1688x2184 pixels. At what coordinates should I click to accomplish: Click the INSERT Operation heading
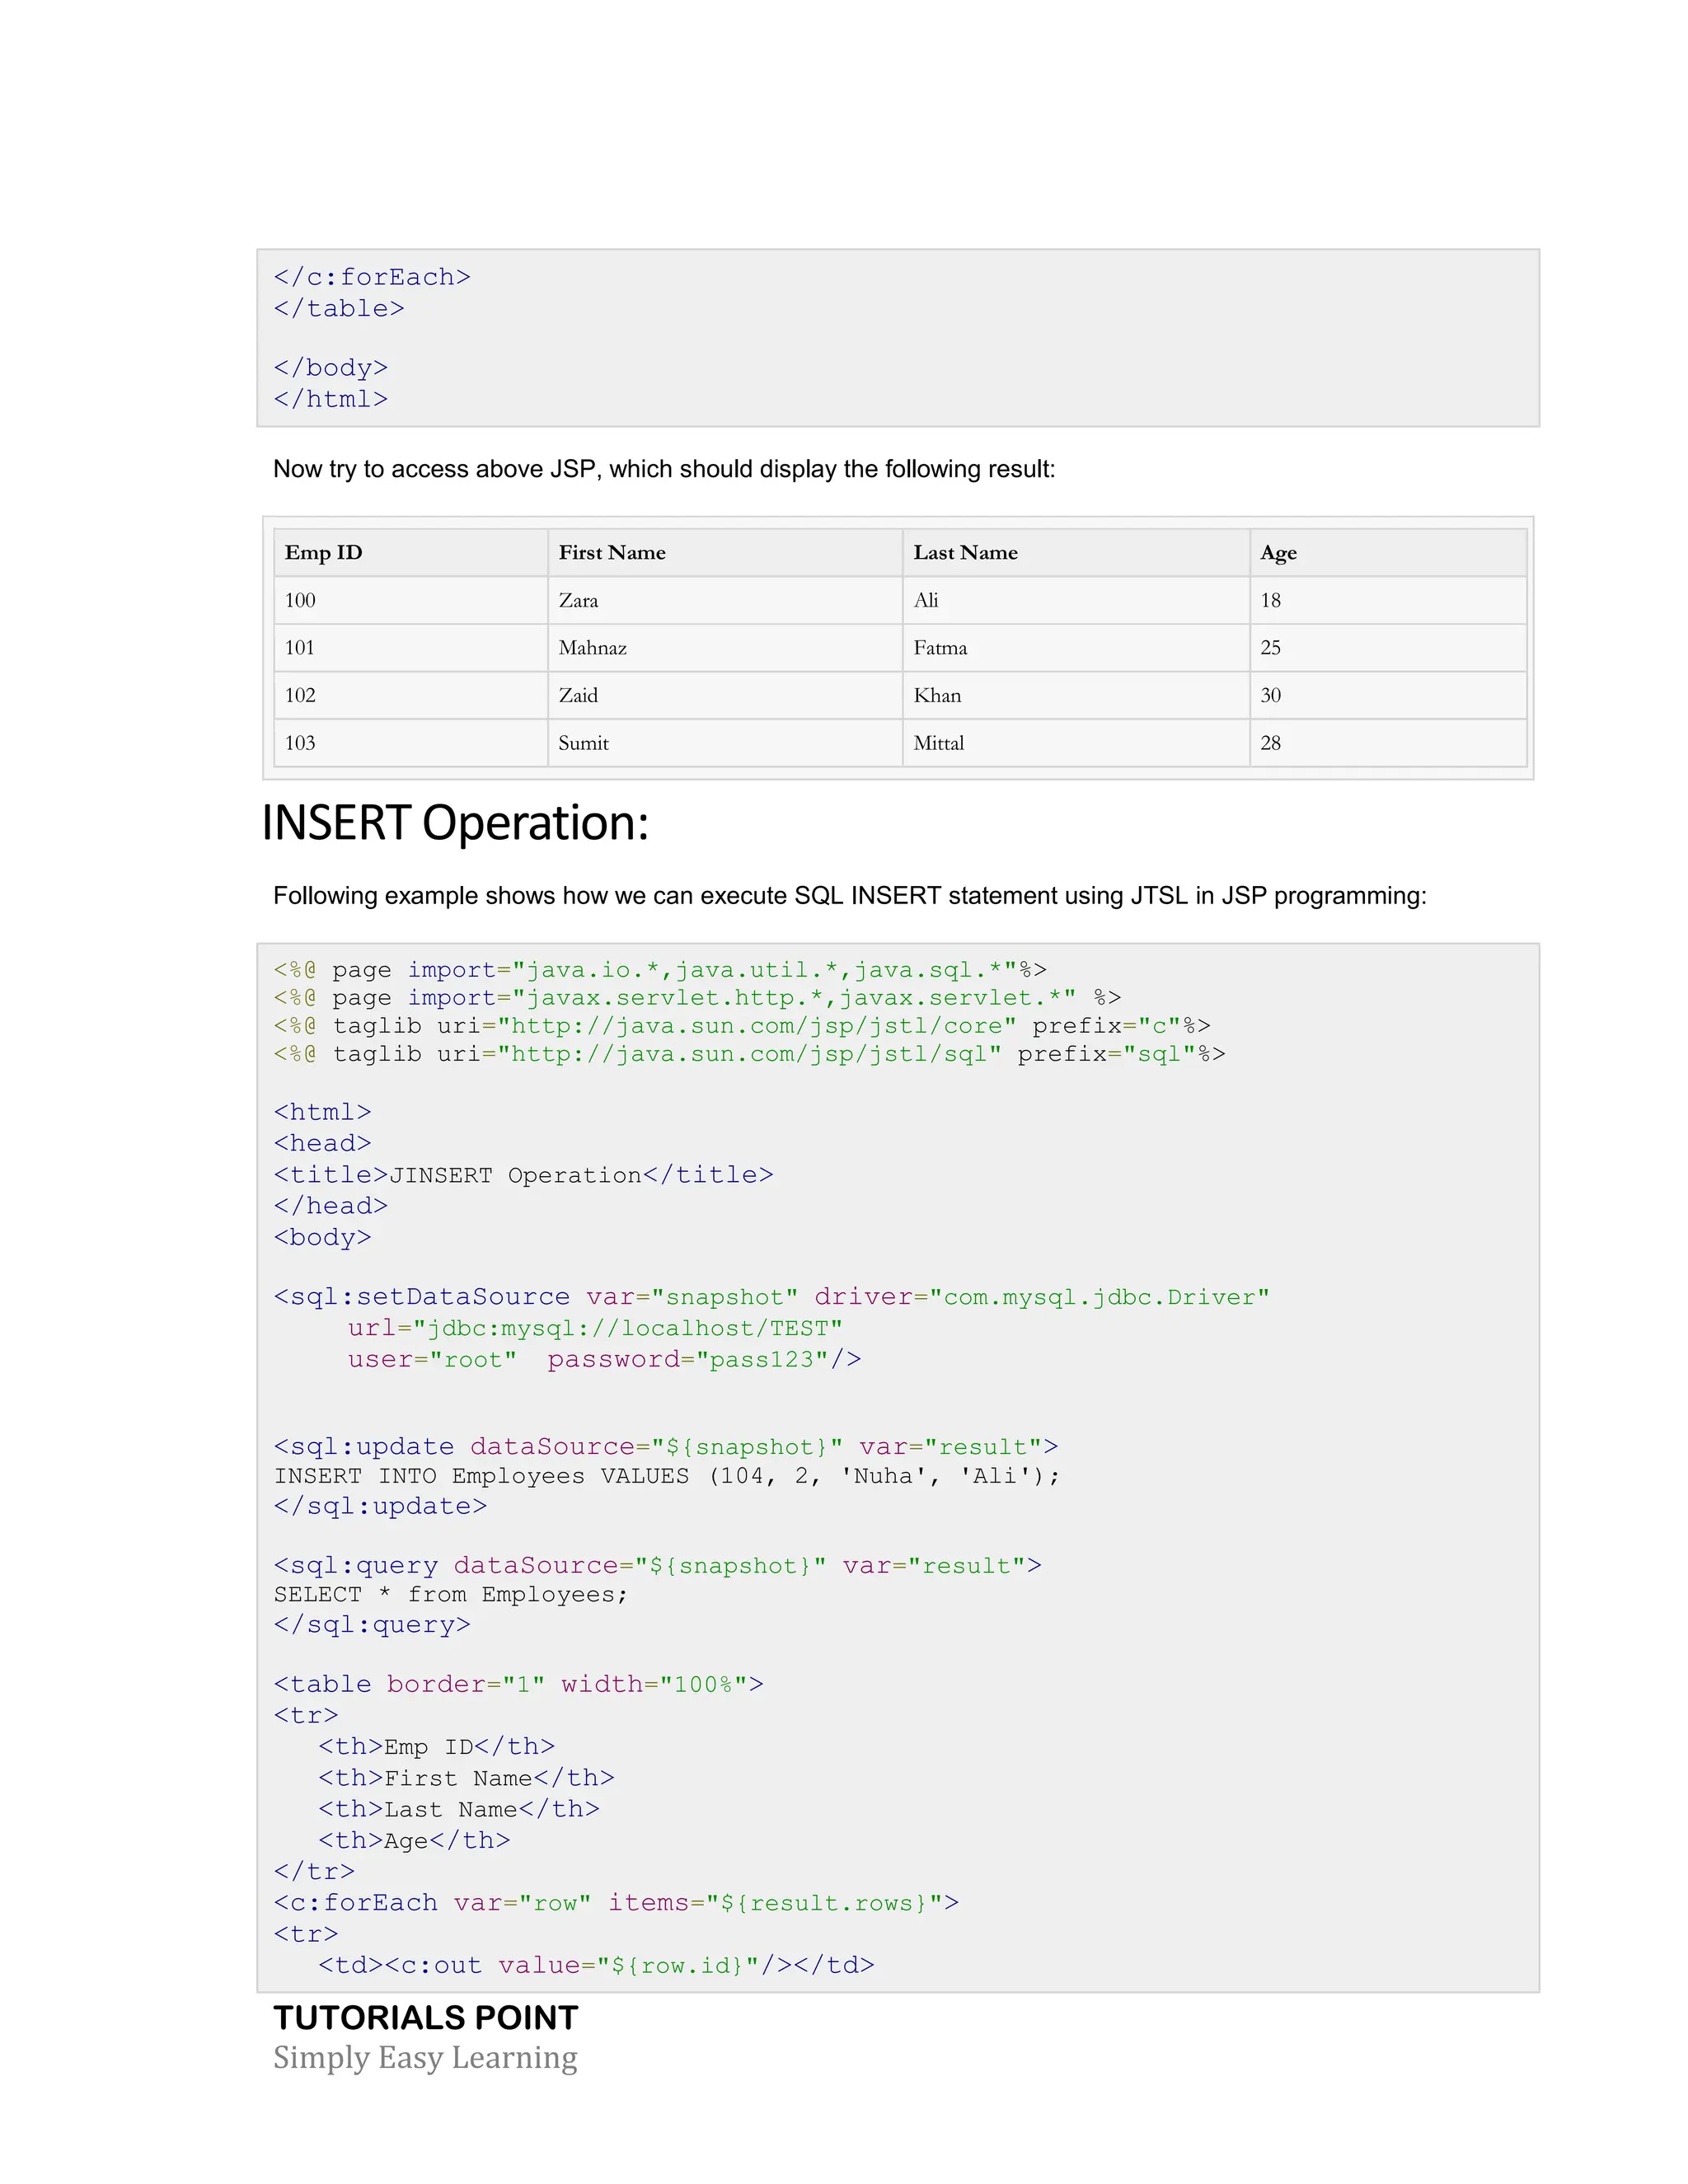pos(455,824)
